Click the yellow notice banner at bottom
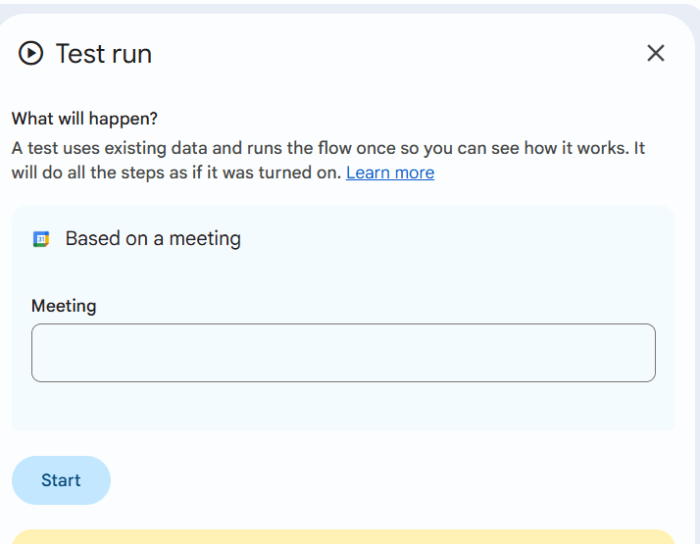Screen dimensions: 700x544 [x=343, y=537]
